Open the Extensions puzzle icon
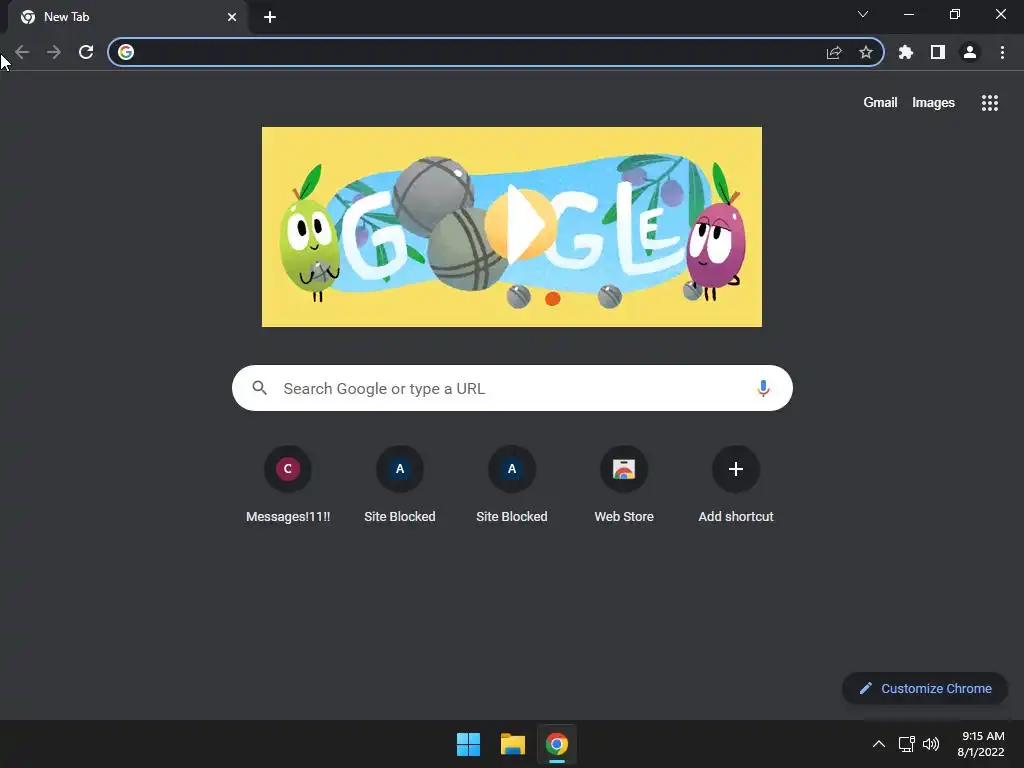1024x768 pixels. 905,52
